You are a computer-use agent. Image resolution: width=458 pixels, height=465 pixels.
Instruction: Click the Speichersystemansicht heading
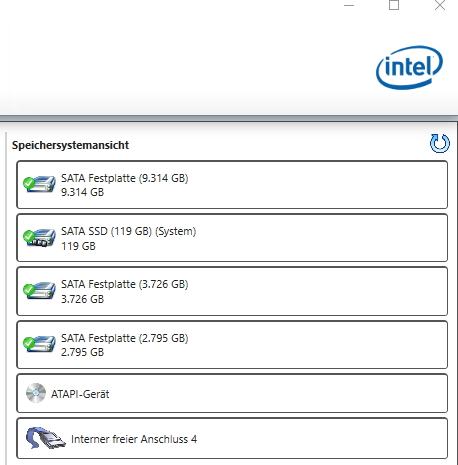(70, 145)
